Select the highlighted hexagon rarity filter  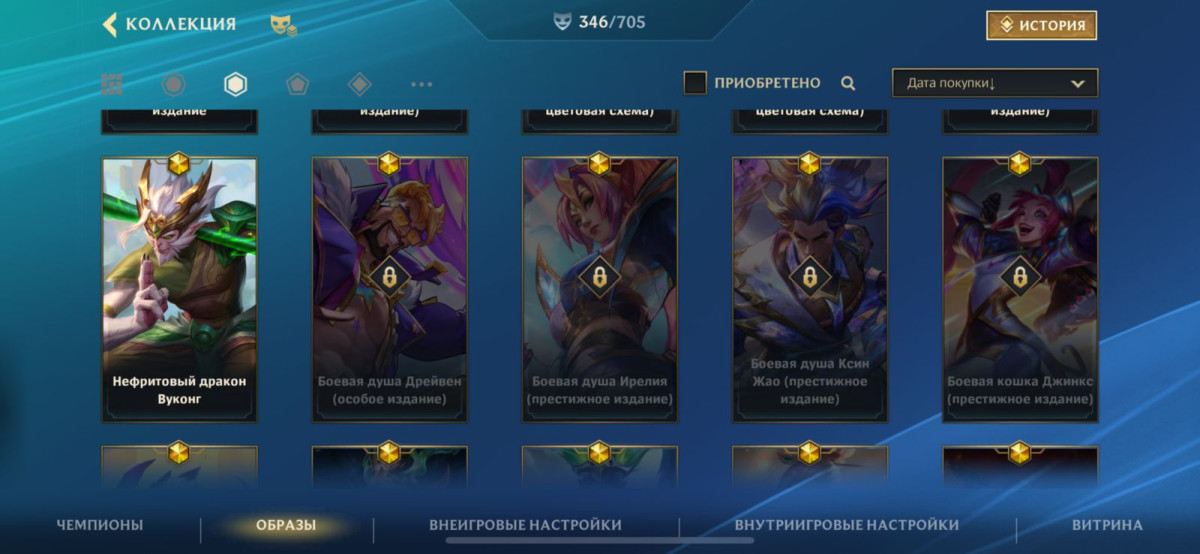[235, 84]
